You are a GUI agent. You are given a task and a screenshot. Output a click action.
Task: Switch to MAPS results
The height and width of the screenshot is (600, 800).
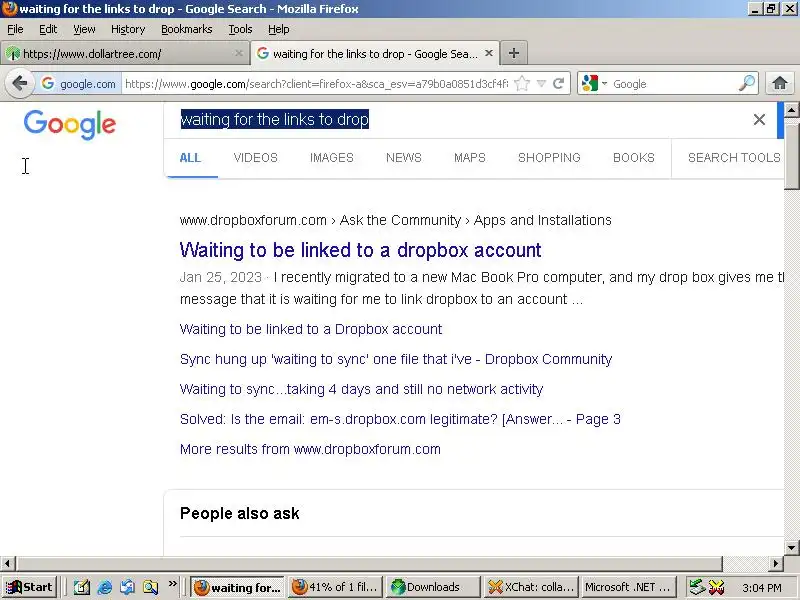click(470, 158)
